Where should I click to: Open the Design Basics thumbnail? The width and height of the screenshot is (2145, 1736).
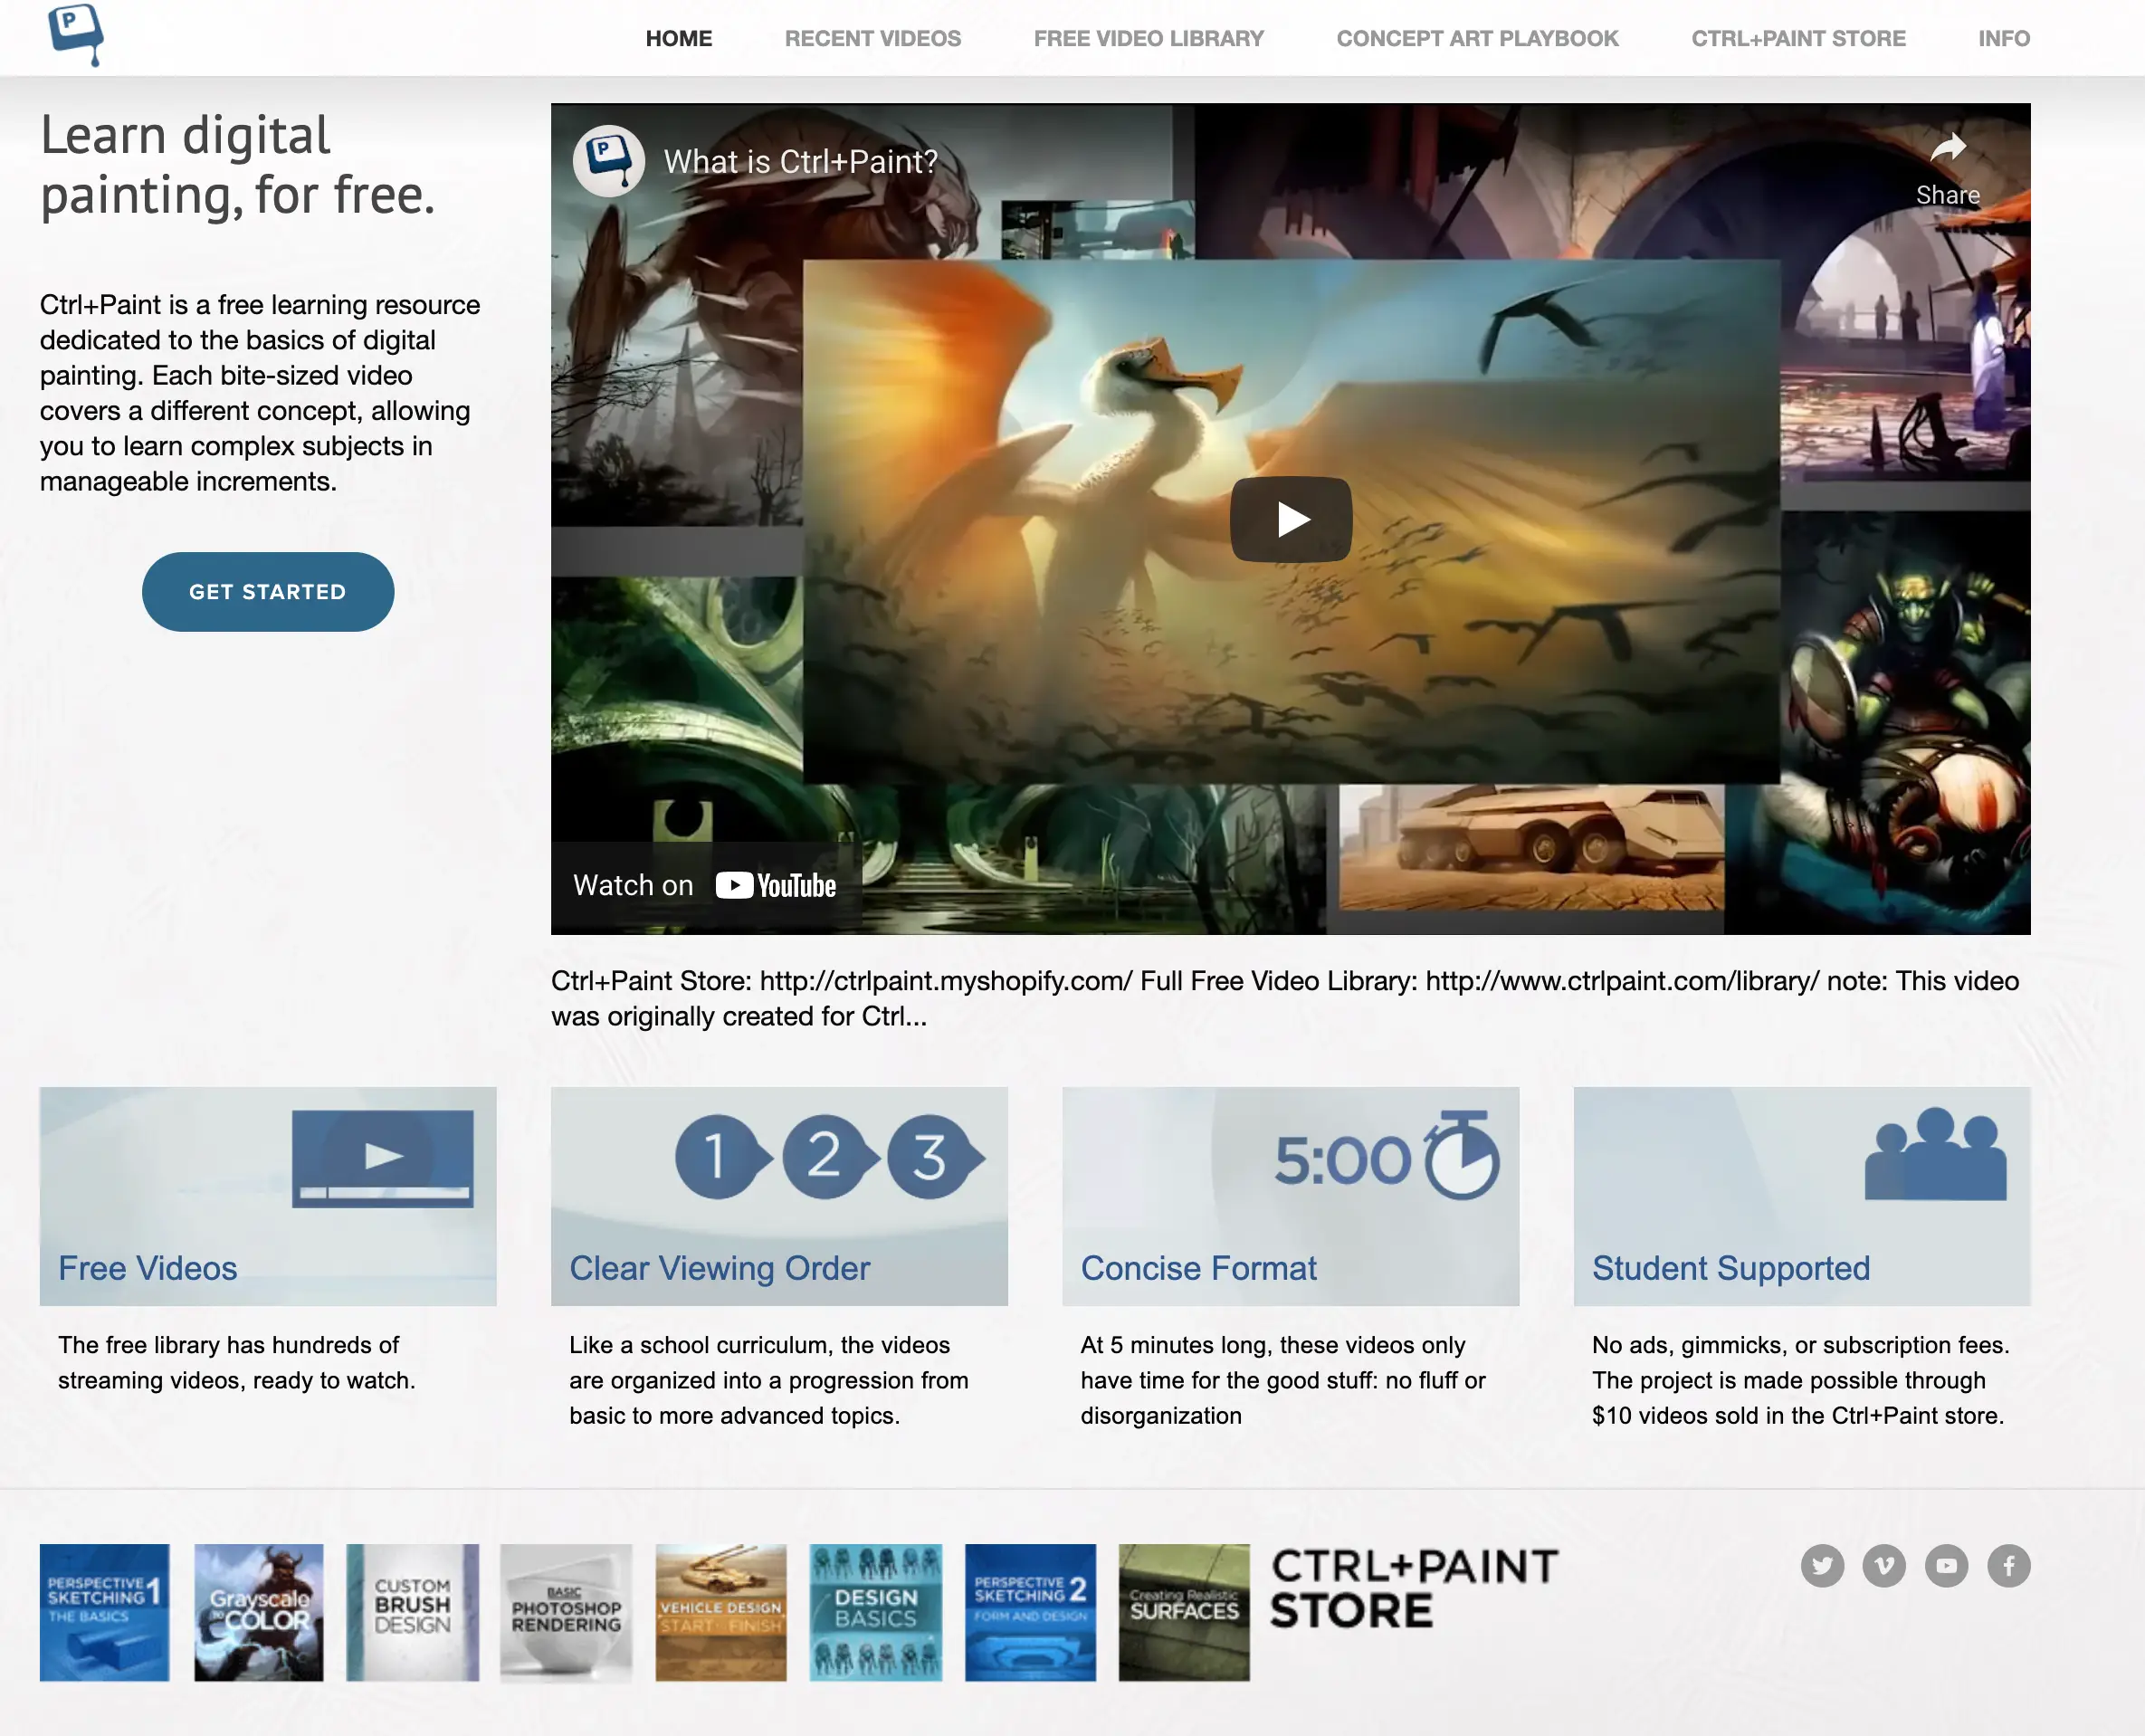tap(875, 1611)
